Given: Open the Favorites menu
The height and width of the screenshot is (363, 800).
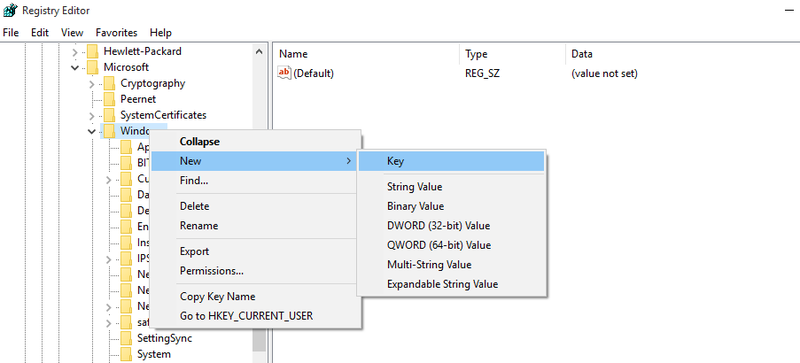Looking at the screenshot, I should (116, 33).
